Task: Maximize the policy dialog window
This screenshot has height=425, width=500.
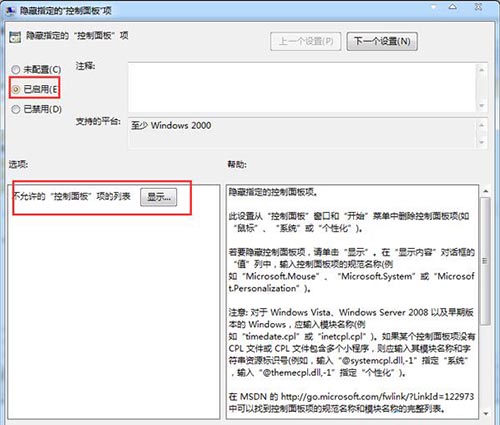Action: [x=453, y=7]
